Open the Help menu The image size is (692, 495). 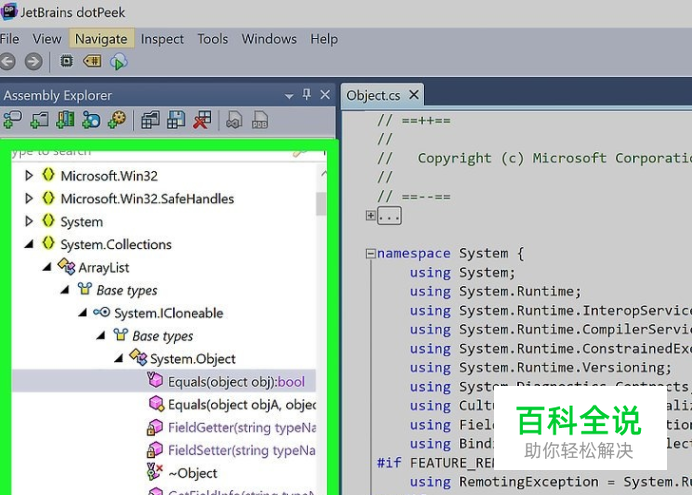pyautogui.click(x=324, y=39)
